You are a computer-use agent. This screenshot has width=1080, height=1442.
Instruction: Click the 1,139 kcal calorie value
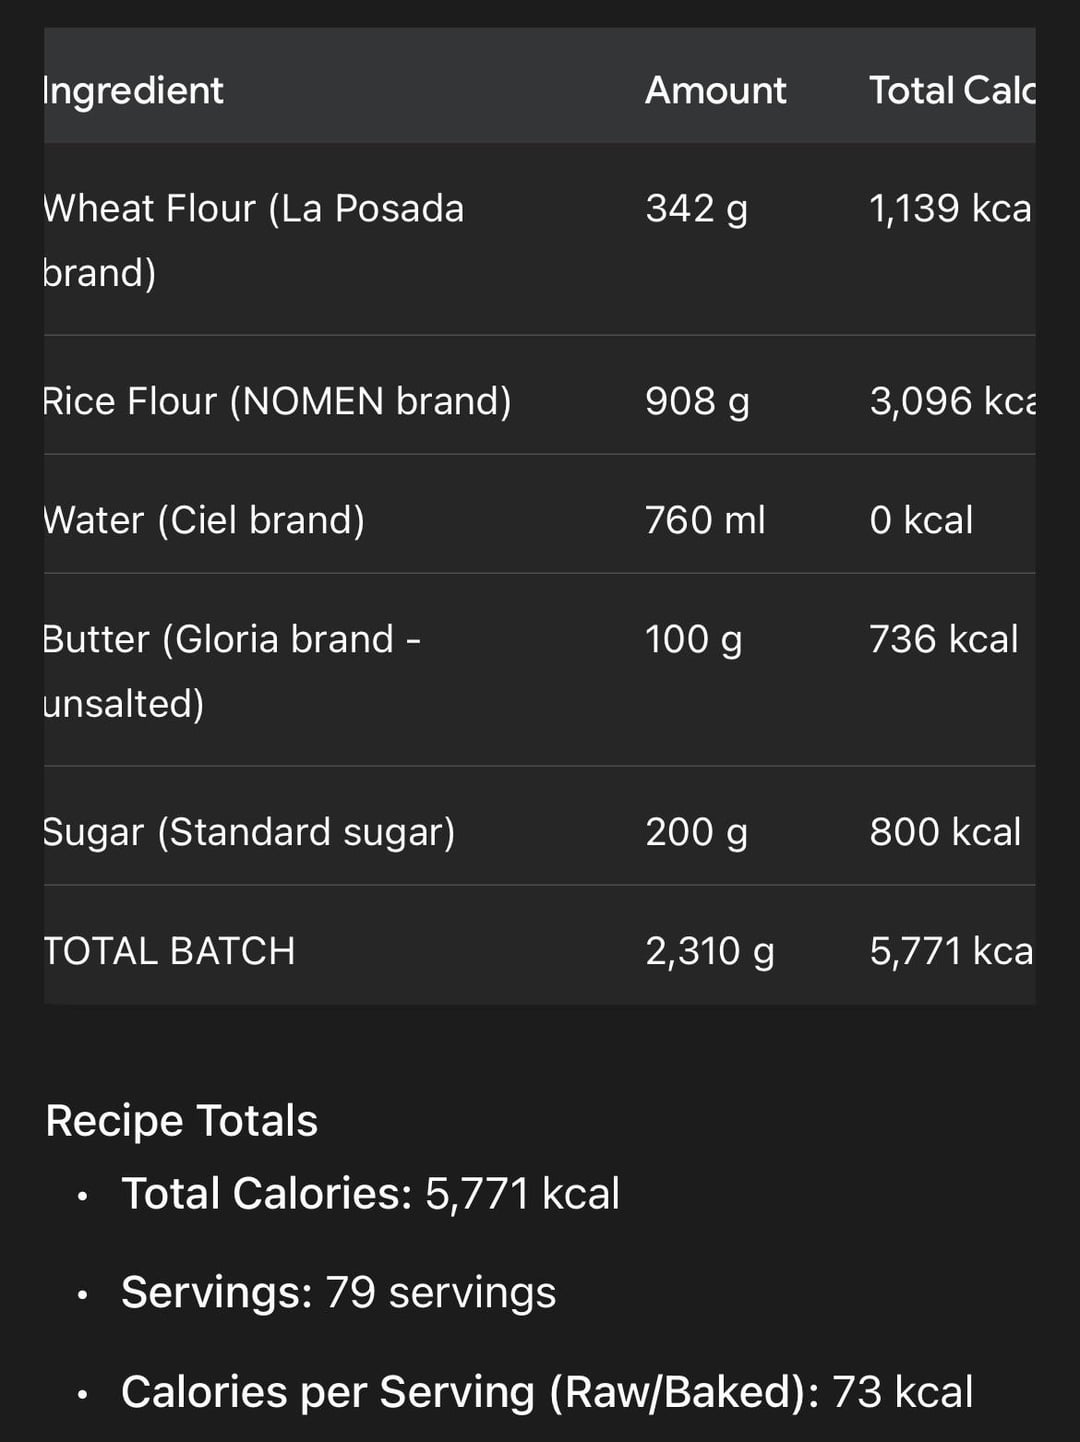949,209
